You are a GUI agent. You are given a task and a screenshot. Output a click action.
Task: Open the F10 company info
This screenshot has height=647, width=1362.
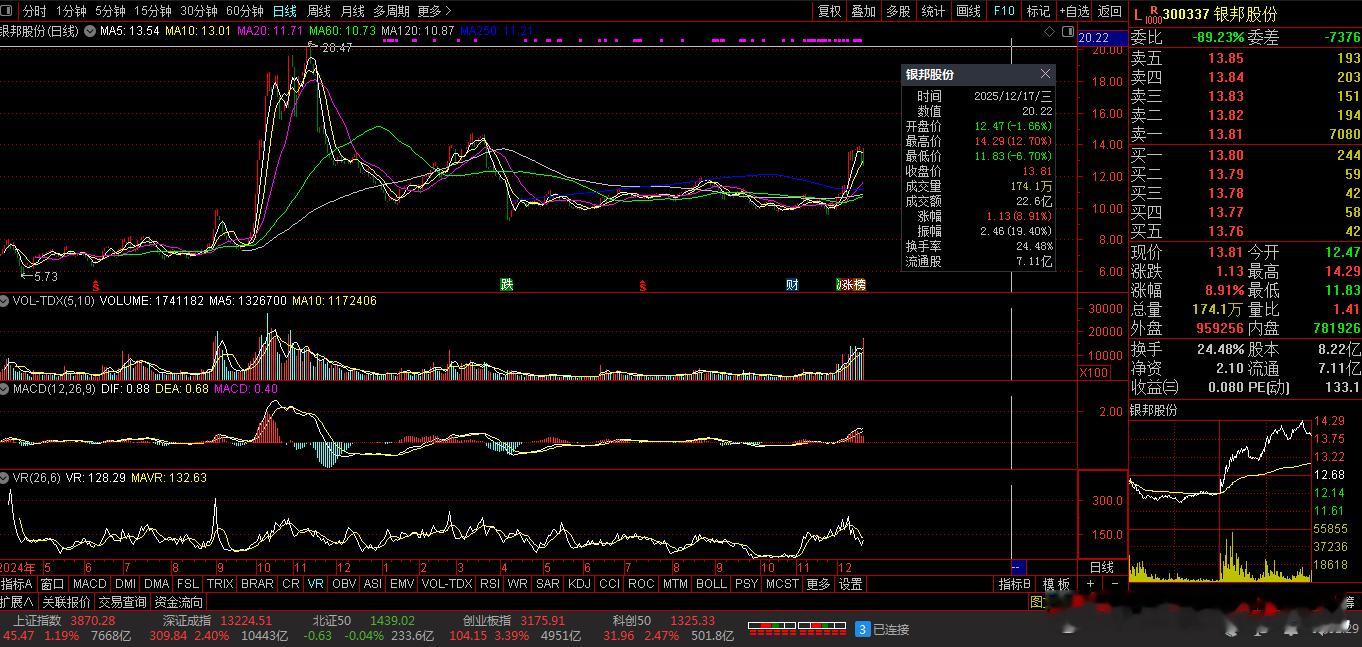point(1003,11)
